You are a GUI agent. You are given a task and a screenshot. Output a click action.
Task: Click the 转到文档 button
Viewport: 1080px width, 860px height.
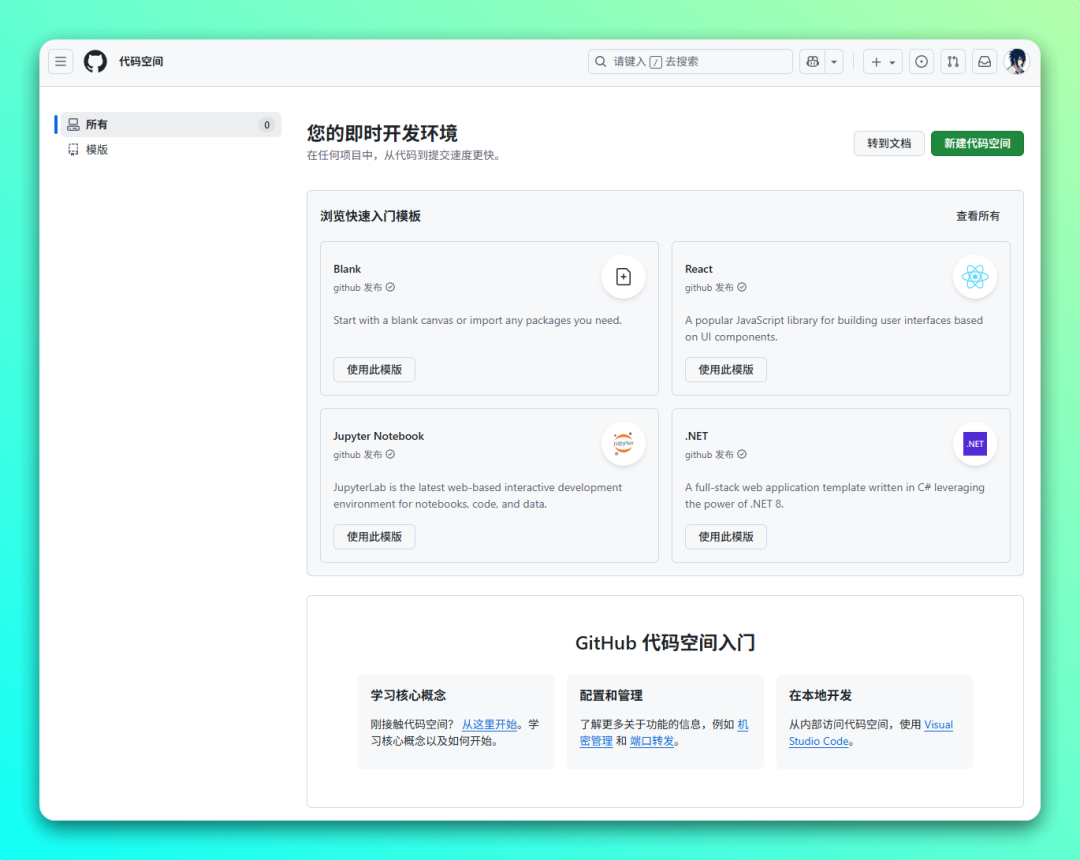(889, 143)
